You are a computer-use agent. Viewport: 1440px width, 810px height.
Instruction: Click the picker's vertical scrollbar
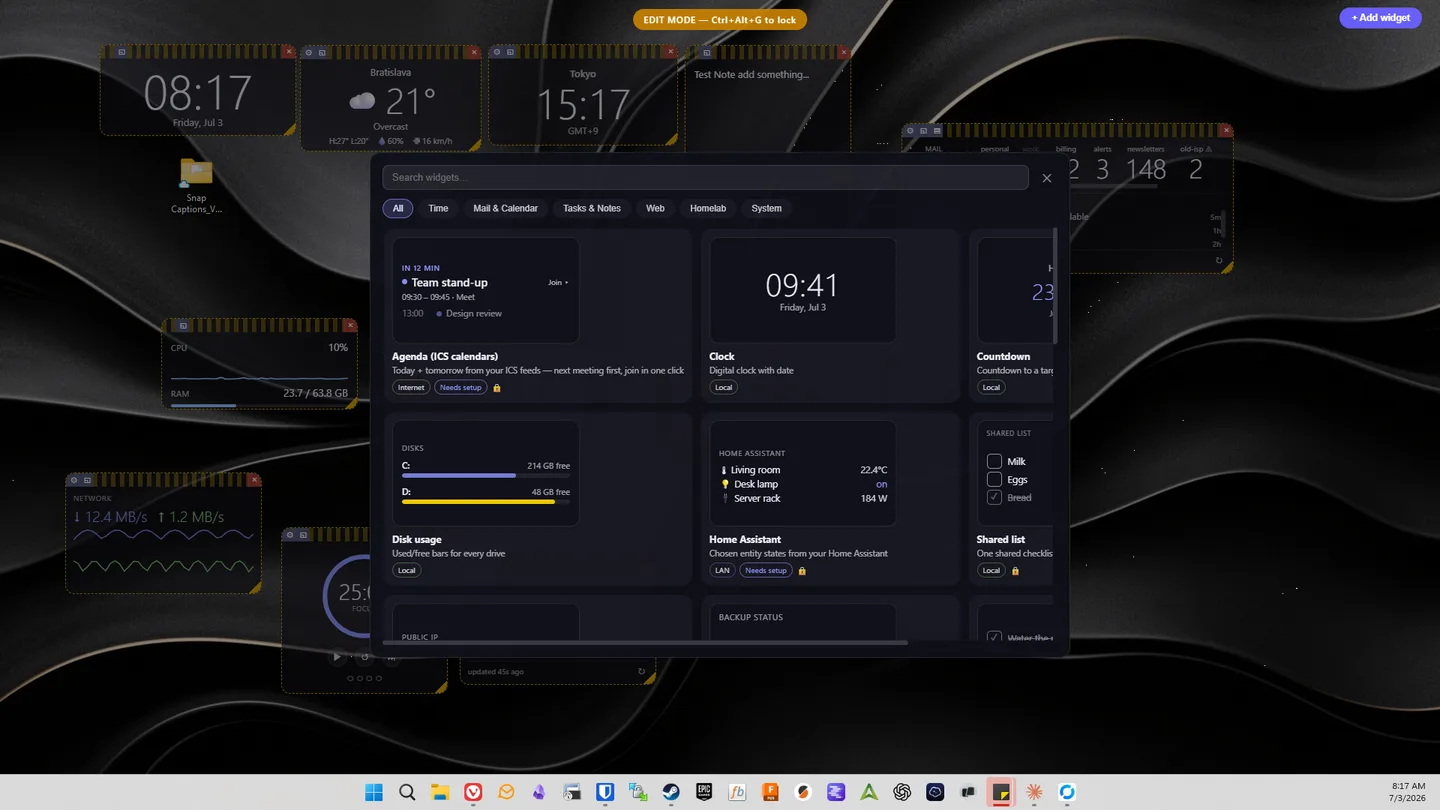tap(1055, 286)
